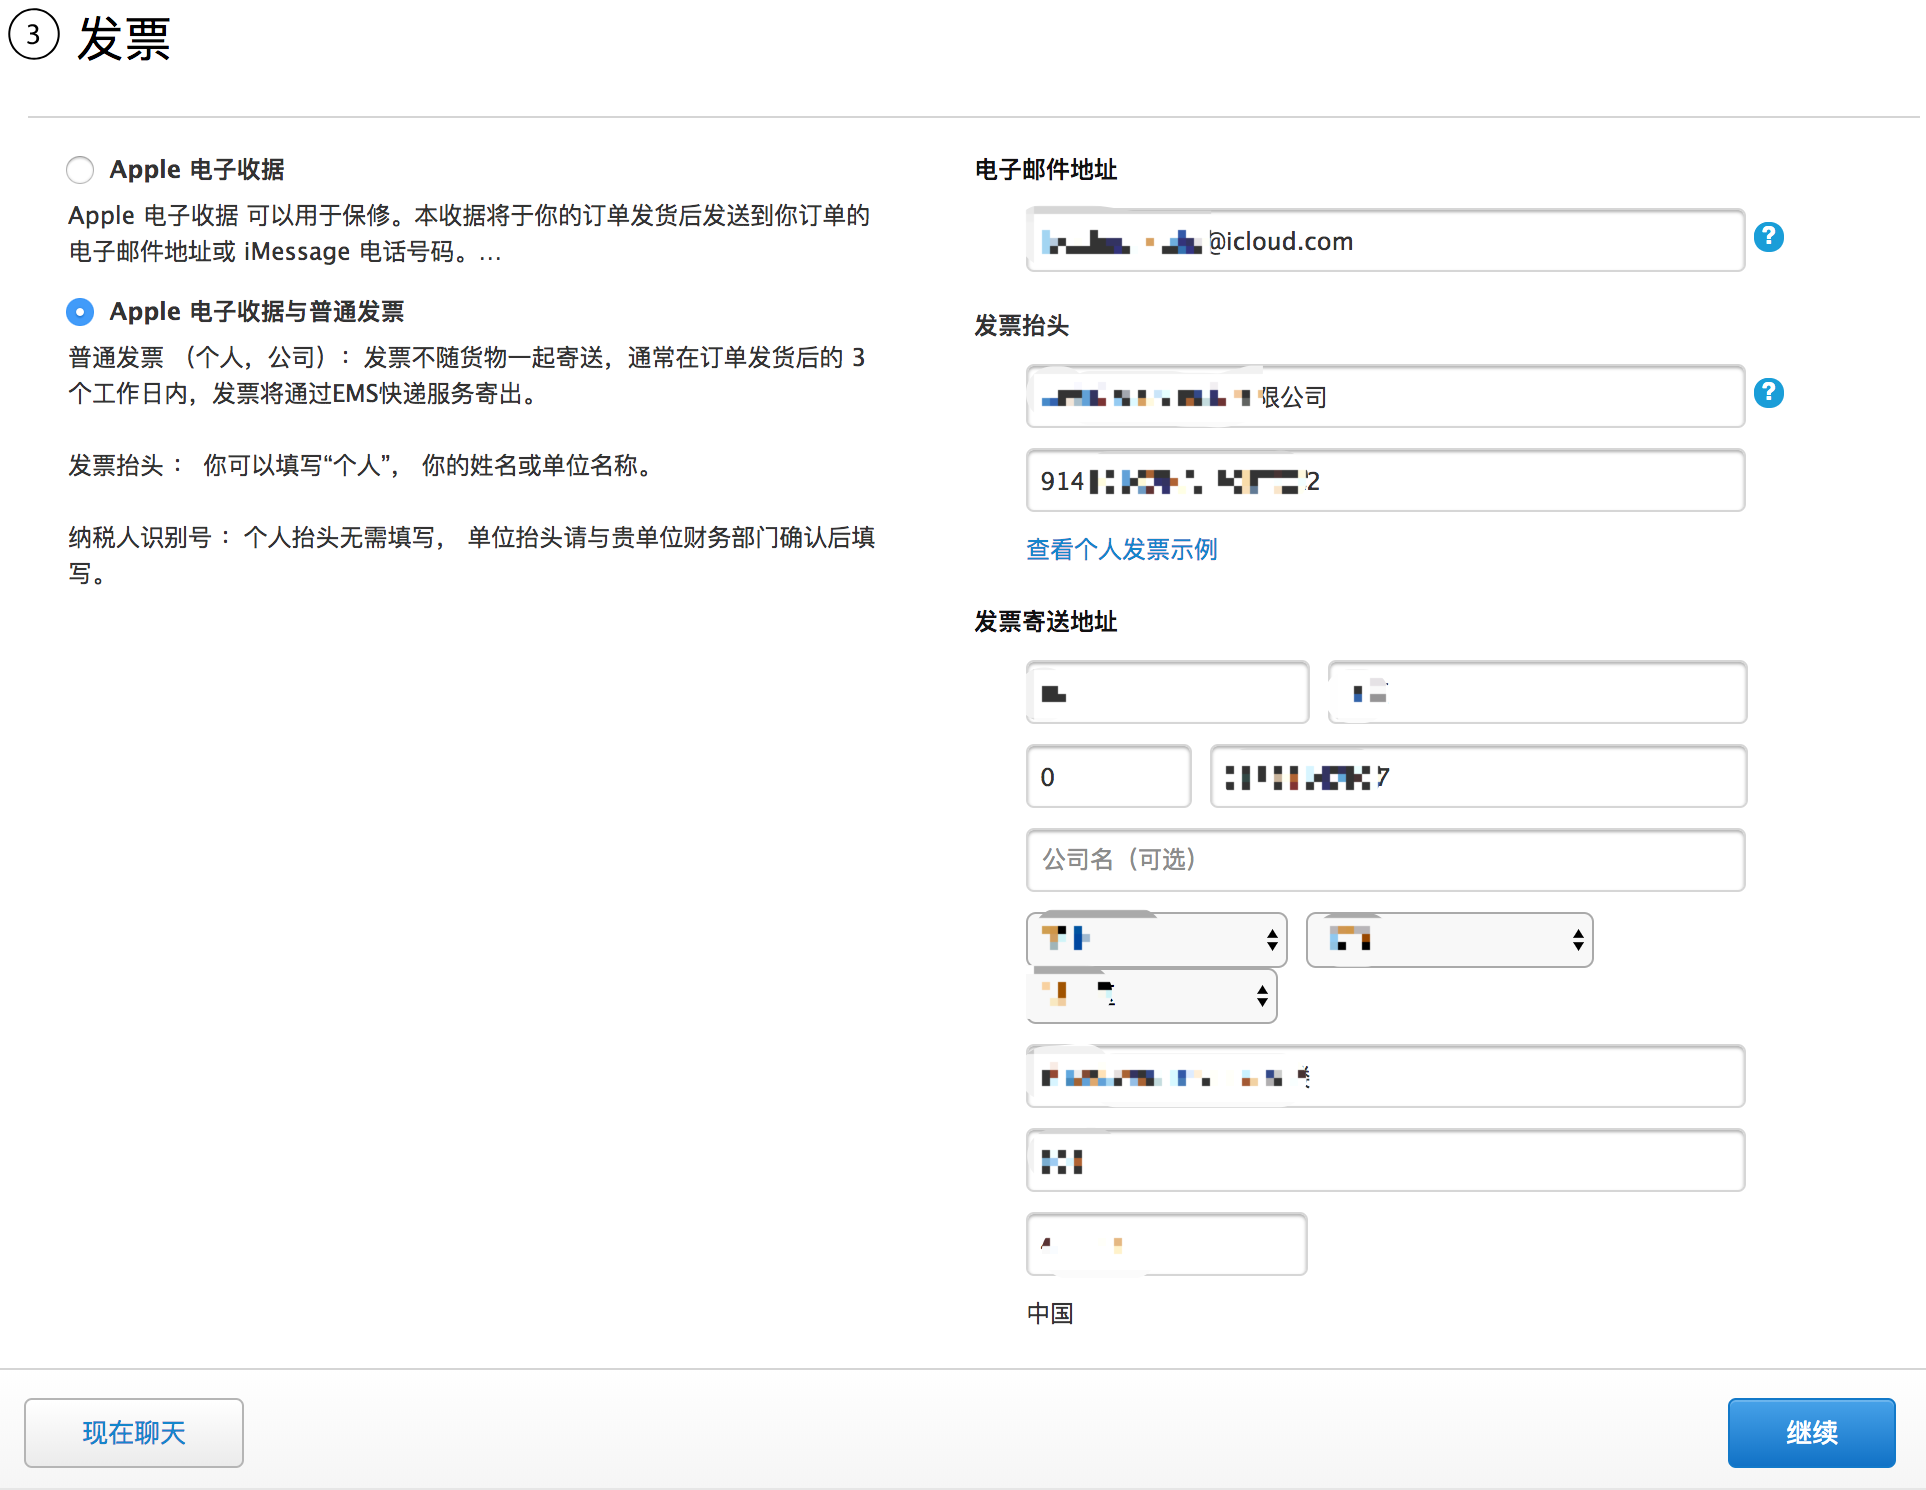1926x1490 pixels.
Task: Select Apple 电子收据与普通发票 radio option
Action: (x=80, y=312)
